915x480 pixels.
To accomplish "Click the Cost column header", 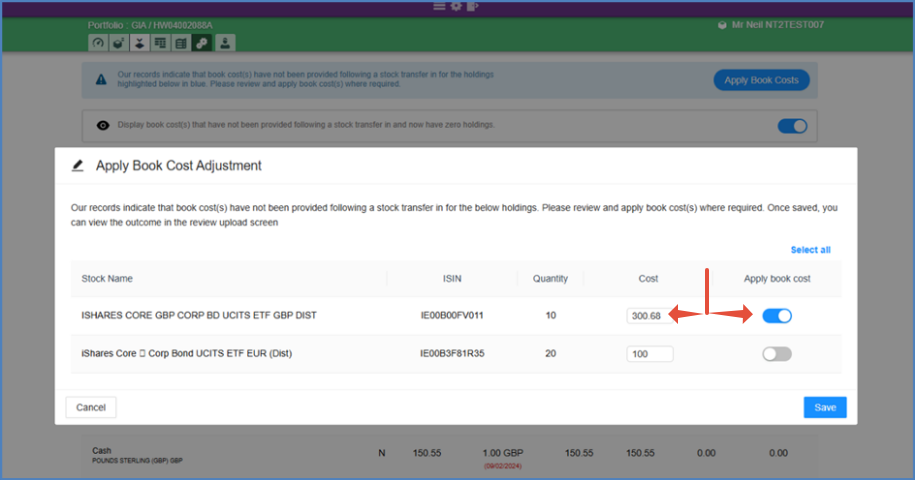I will (x=648, y=279).
